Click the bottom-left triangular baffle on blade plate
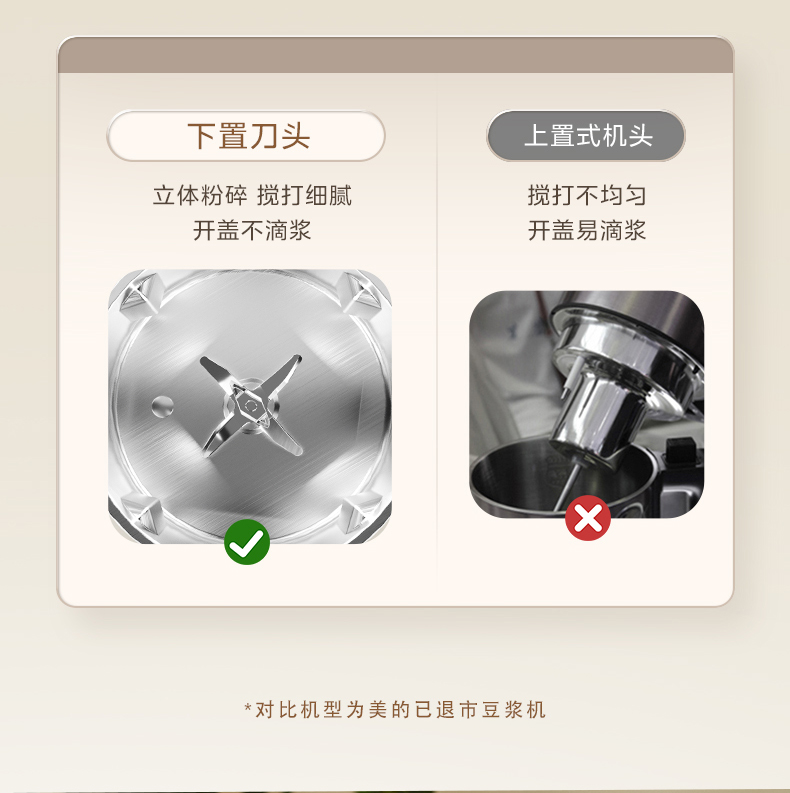This screenshot has width=790, height=793. click(x=142, y=515)
